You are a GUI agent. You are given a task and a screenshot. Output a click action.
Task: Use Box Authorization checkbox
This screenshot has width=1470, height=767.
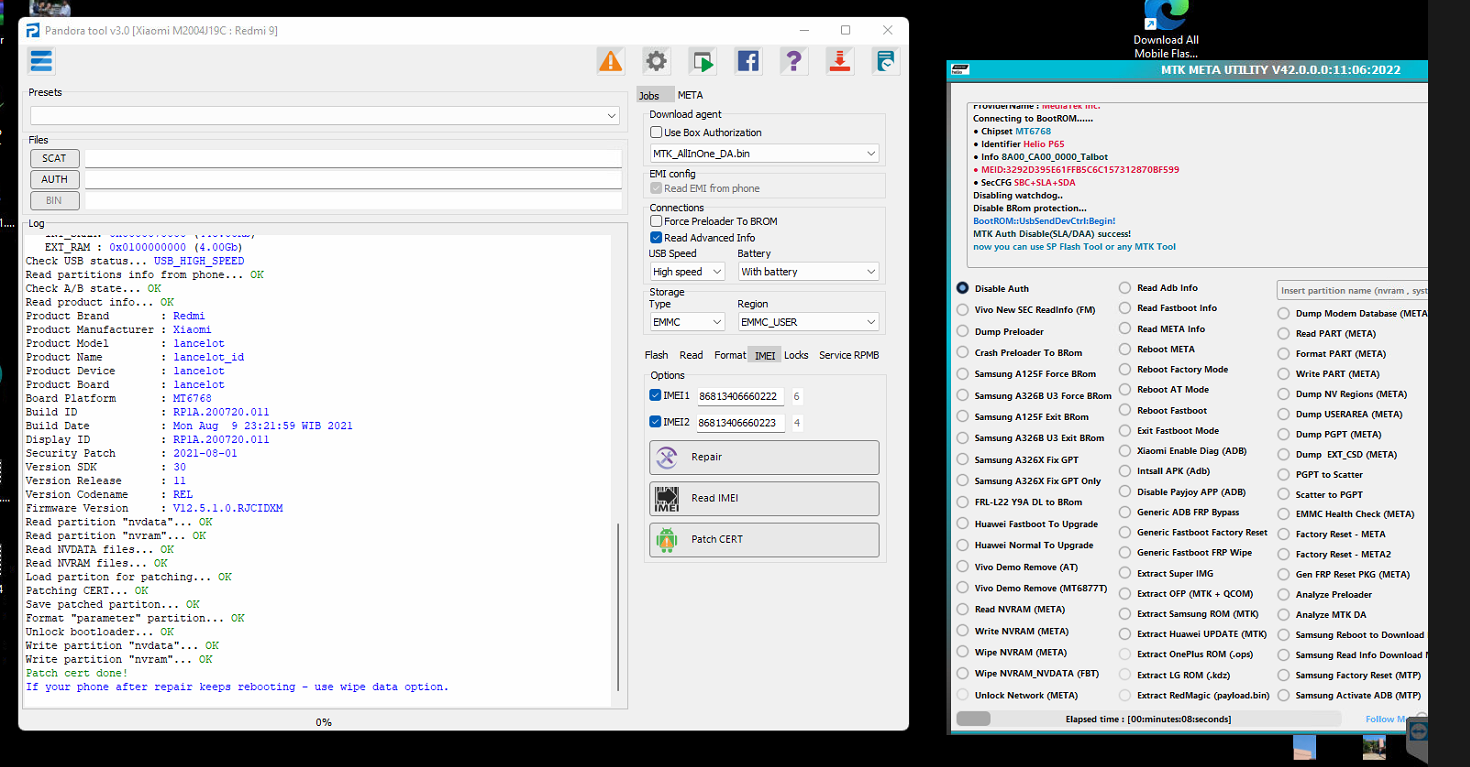656,132
